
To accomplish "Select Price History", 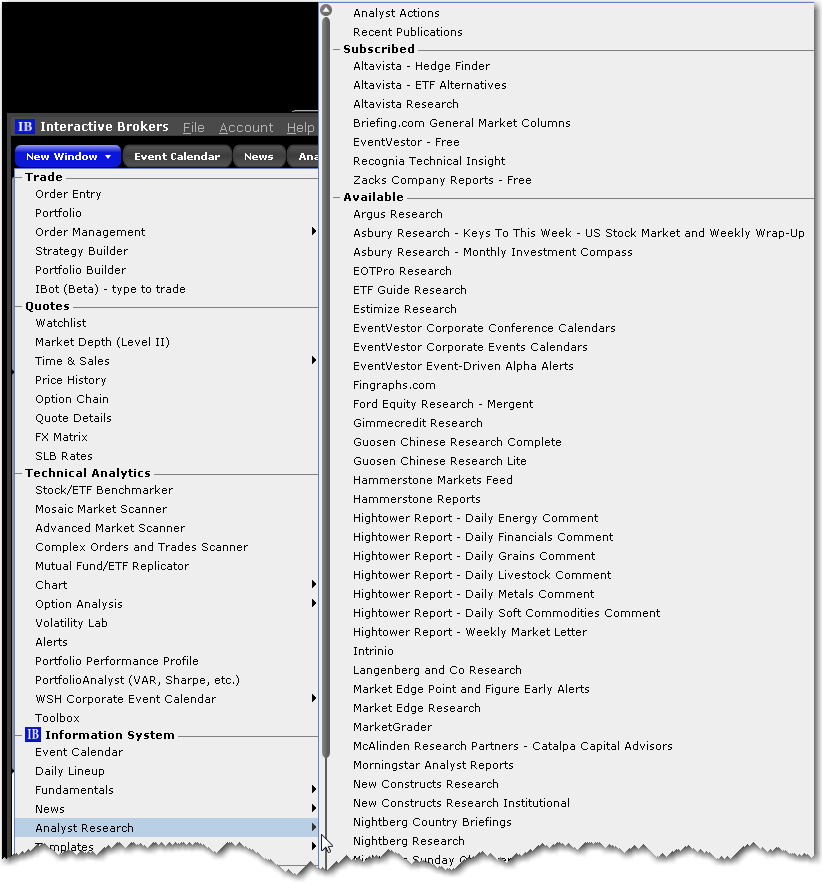I will click(x=71, y=380).
